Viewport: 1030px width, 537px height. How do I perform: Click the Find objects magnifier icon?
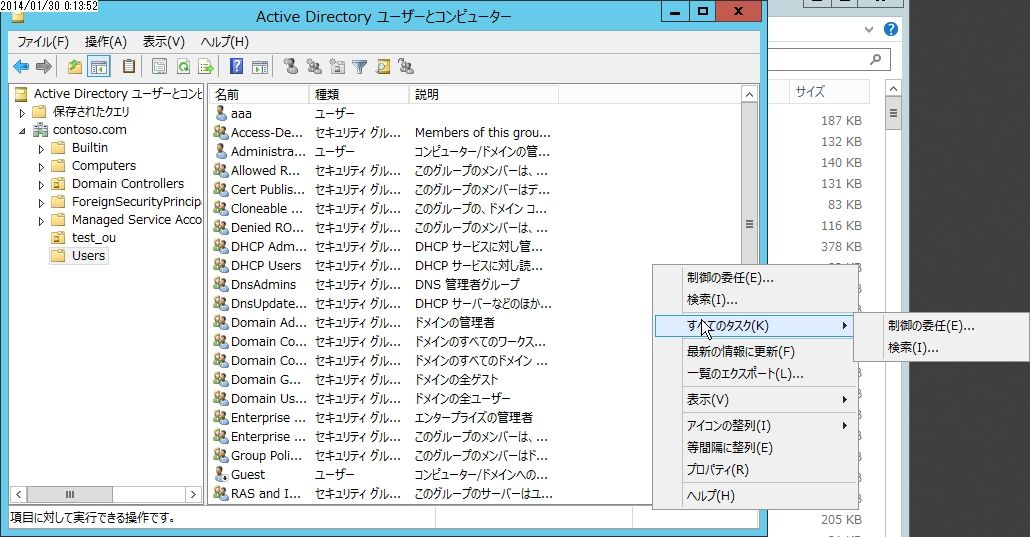[x=383, y=66]
